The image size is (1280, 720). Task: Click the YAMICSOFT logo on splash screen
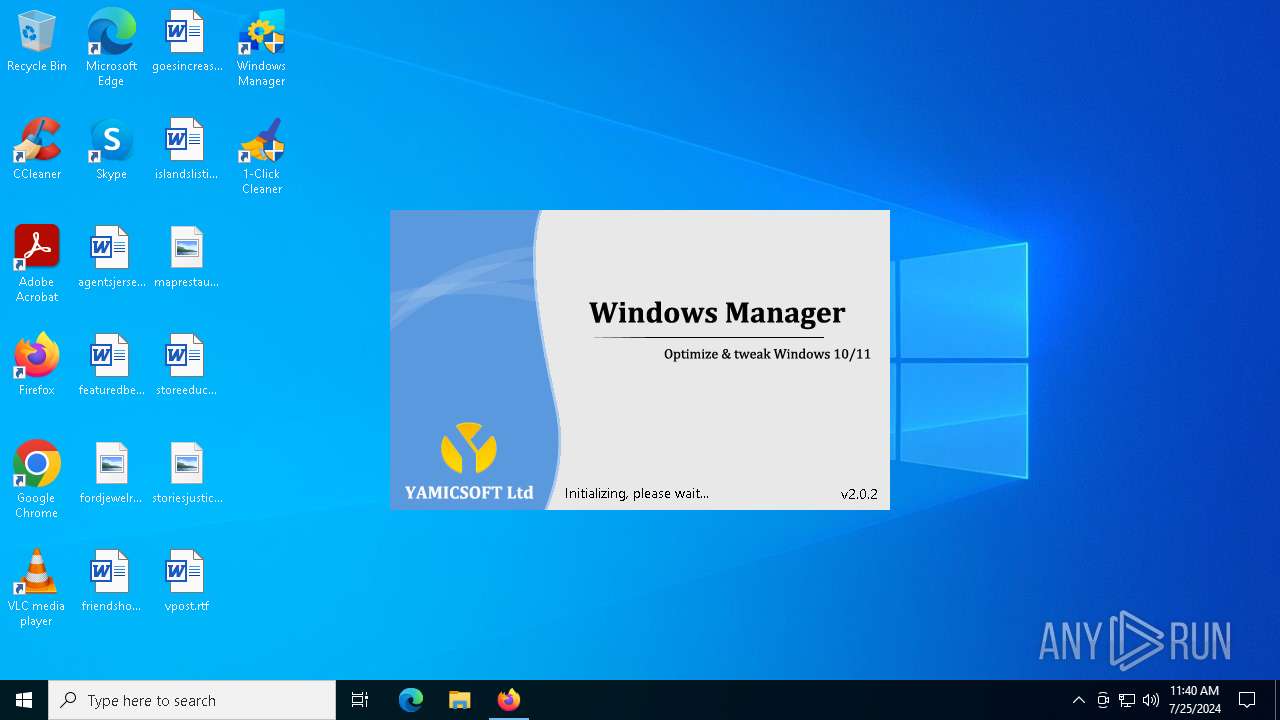(x=469, y=461)
